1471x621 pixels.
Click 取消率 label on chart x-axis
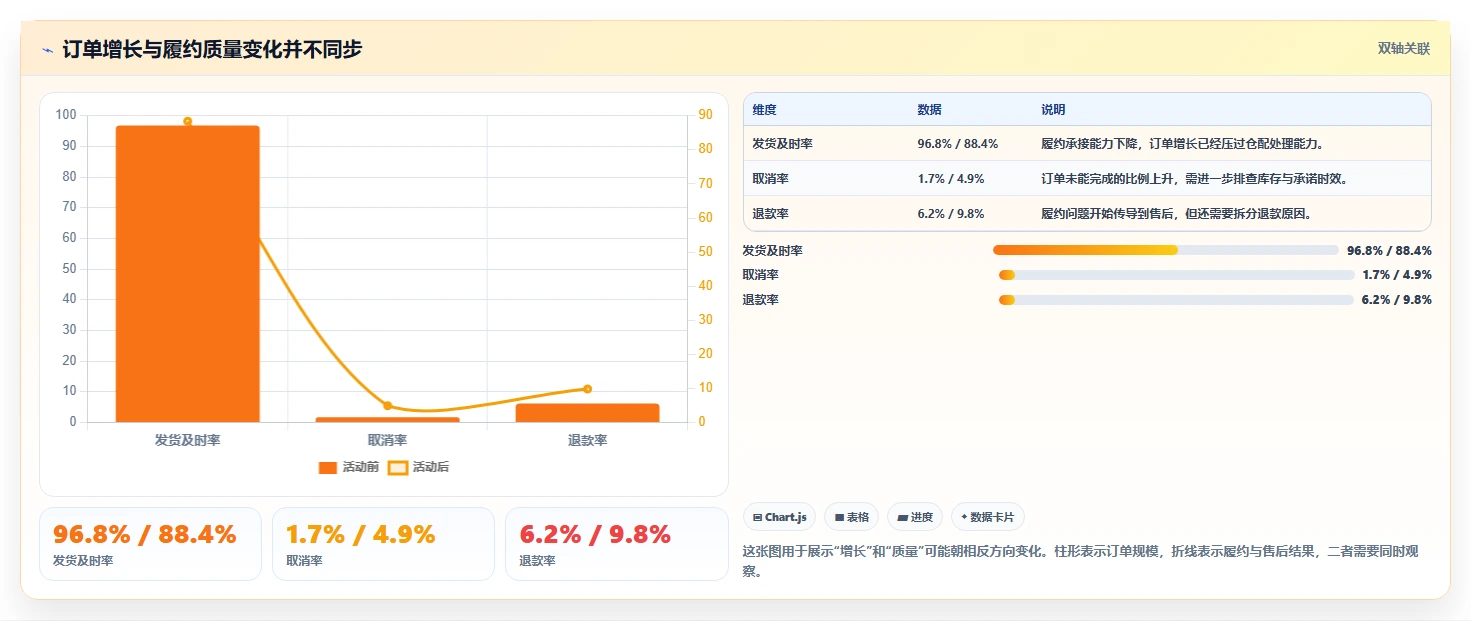(x=388, y=440)
